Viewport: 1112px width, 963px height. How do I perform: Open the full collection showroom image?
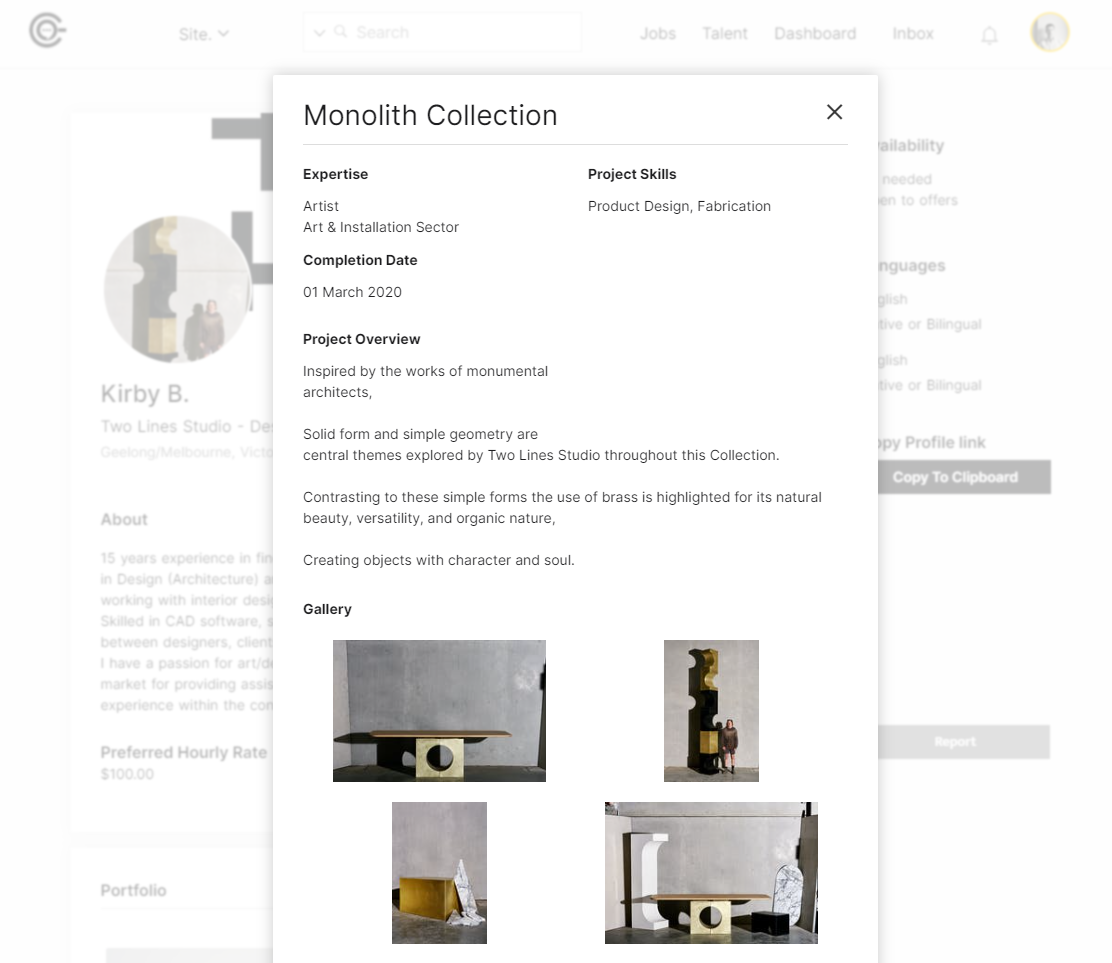pyautogui.click(x=711, y=873)
